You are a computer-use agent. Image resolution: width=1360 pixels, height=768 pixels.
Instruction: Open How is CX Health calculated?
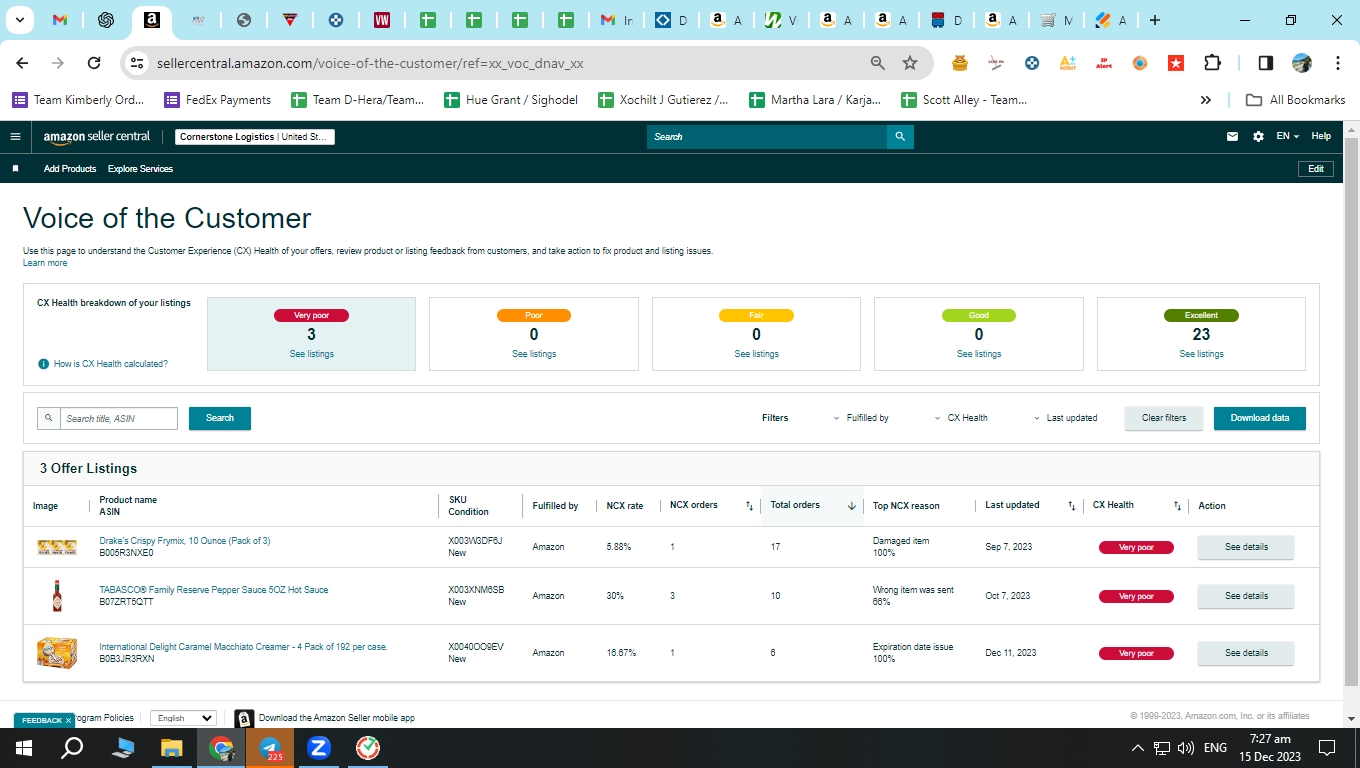tap(111, 364)
